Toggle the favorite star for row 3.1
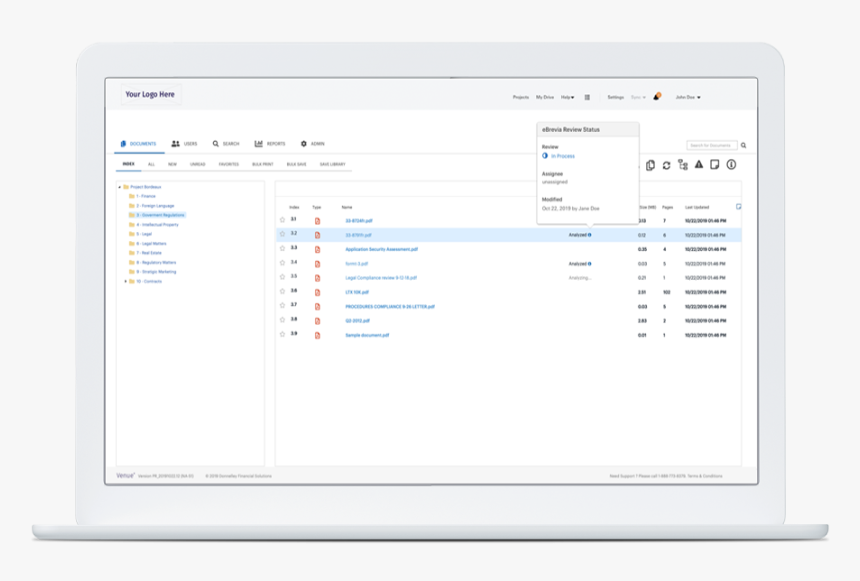The width and height of the screenshot is (860, 581). [282, 220]
